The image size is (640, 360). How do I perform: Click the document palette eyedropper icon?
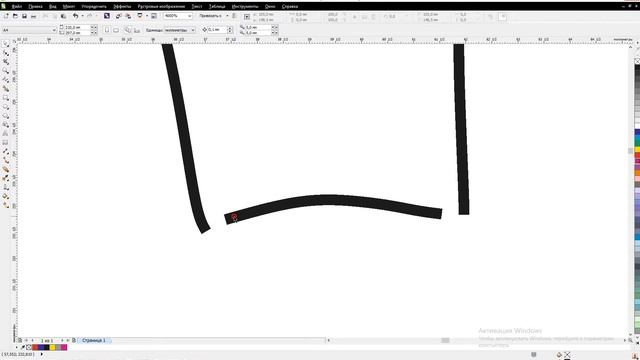23,347
